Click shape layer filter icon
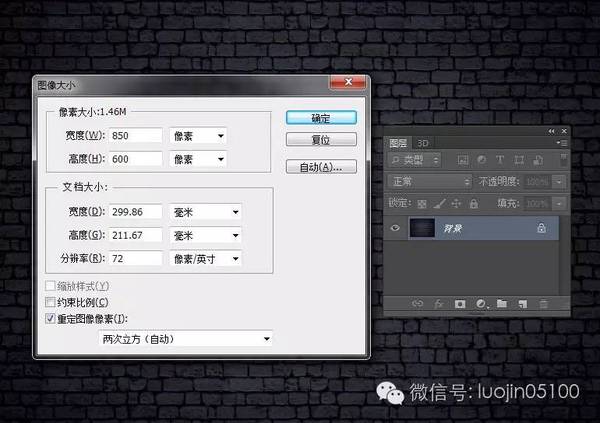600x423 pixels. click(x=519, y=160)
